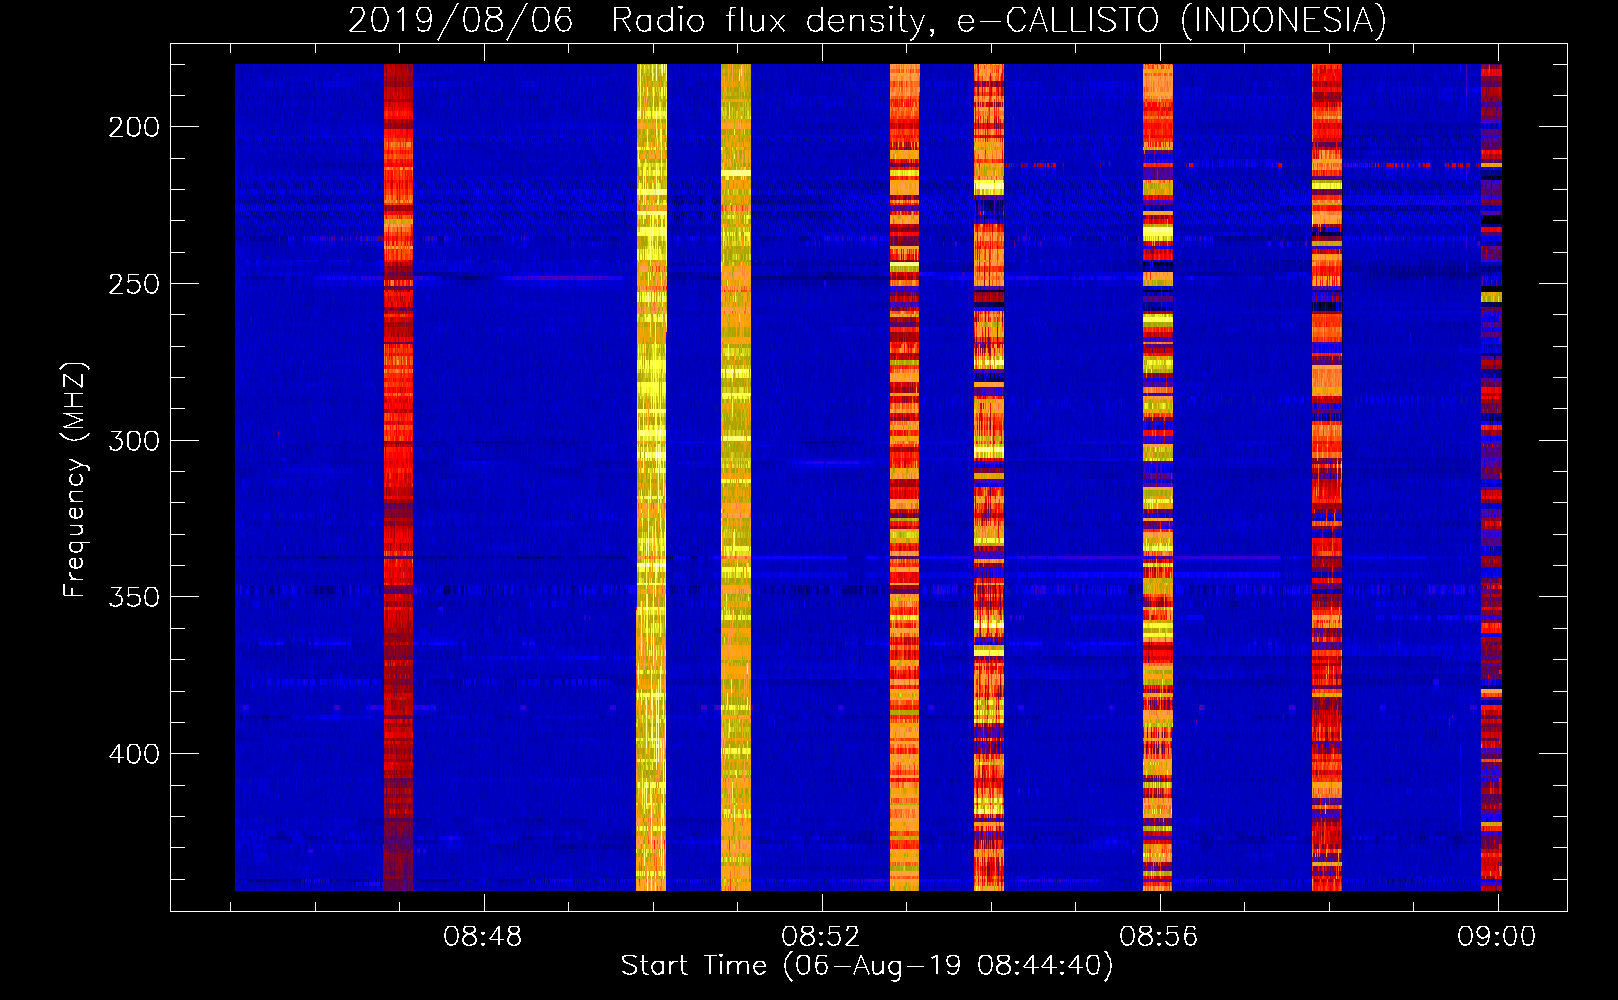Click the burst band at 08:56
Image resolution: width=1618 pixels, height=1000 pixels.
pyautogui.click(x=1158, y=477)
